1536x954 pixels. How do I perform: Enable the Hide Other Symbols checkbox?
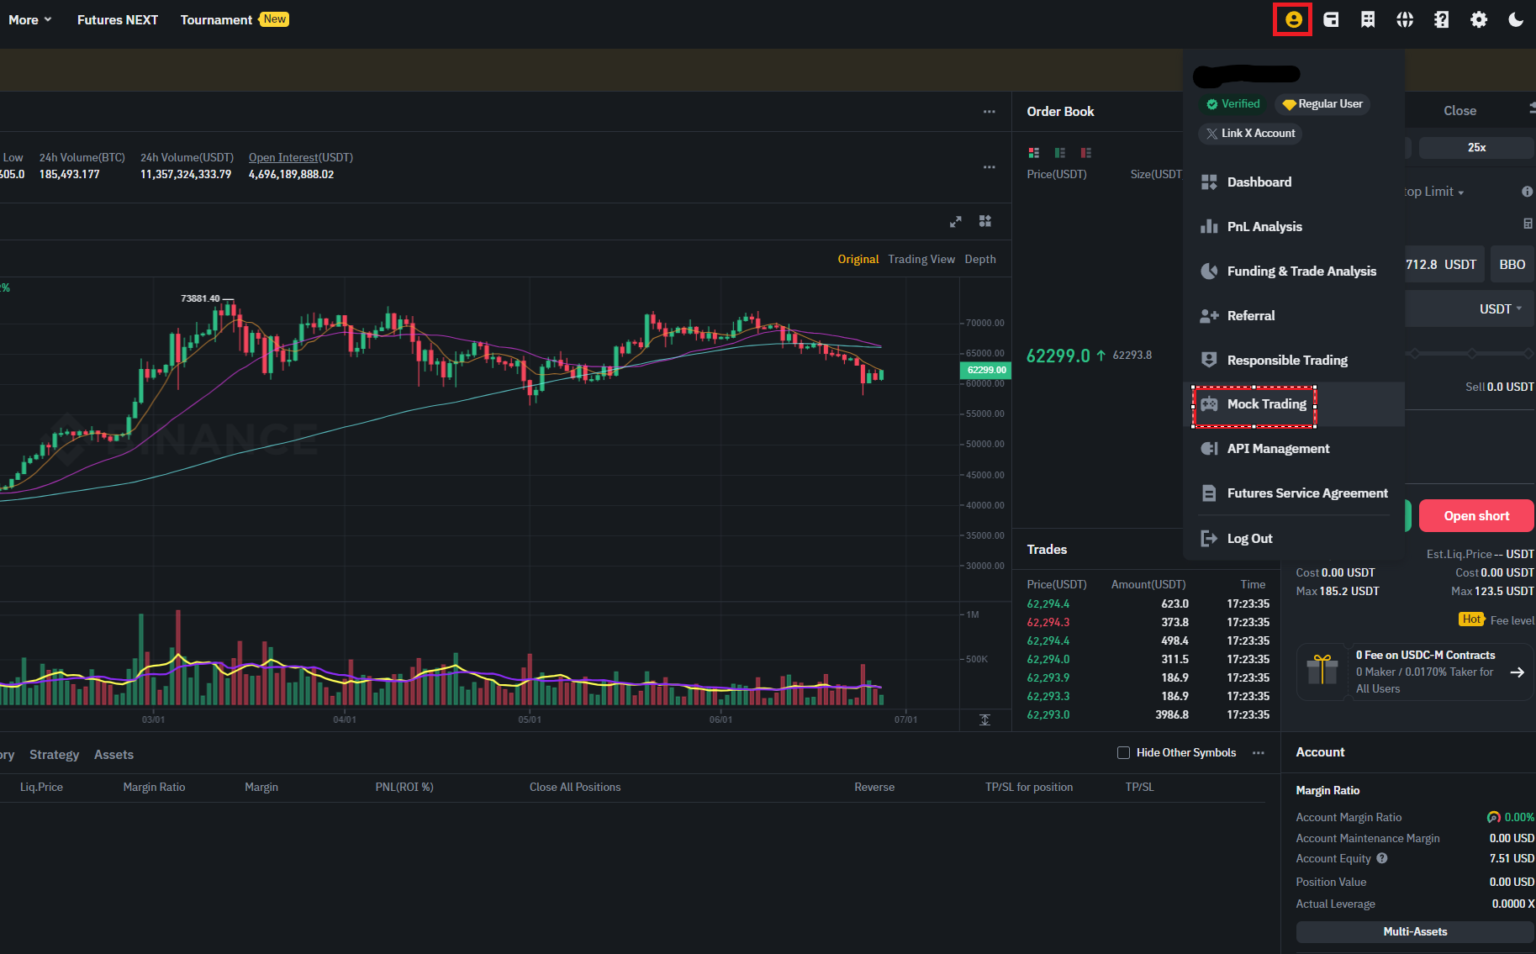tap(1123, 752)
